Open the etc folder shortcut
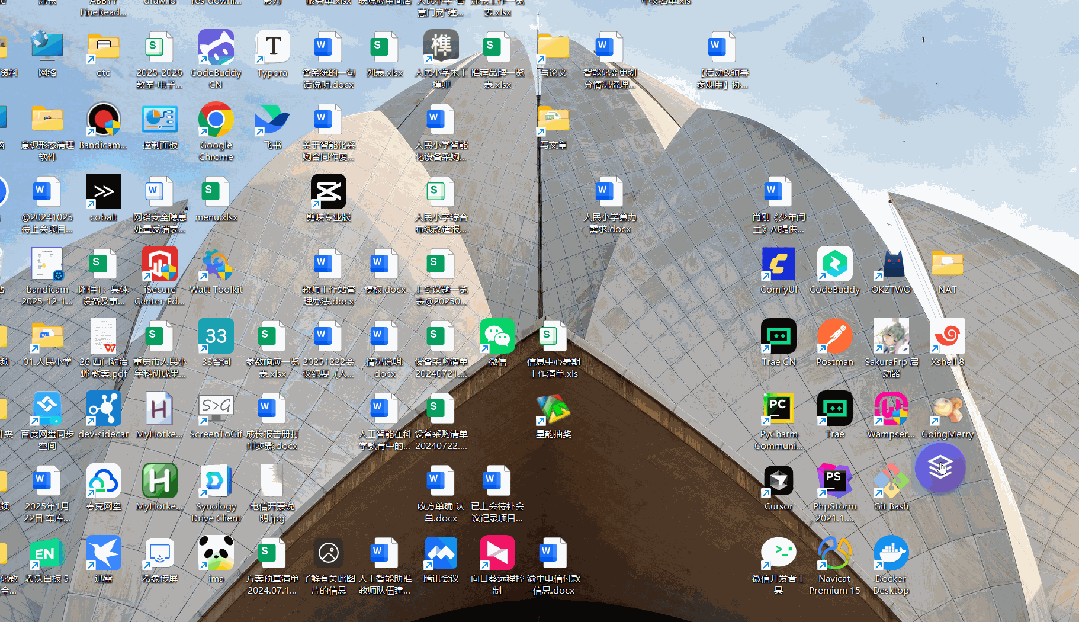The width and height of the screenshot is (1079, 622). [x=103, y=48]
